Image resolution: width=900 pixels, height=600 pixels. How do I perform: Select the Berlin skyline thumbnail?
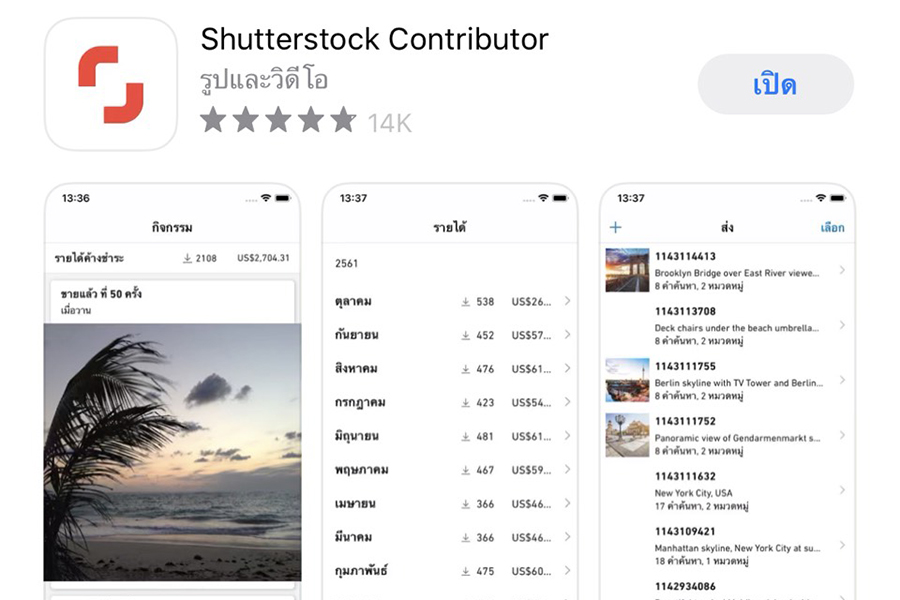pyautogui.click(x=627, y=380)
